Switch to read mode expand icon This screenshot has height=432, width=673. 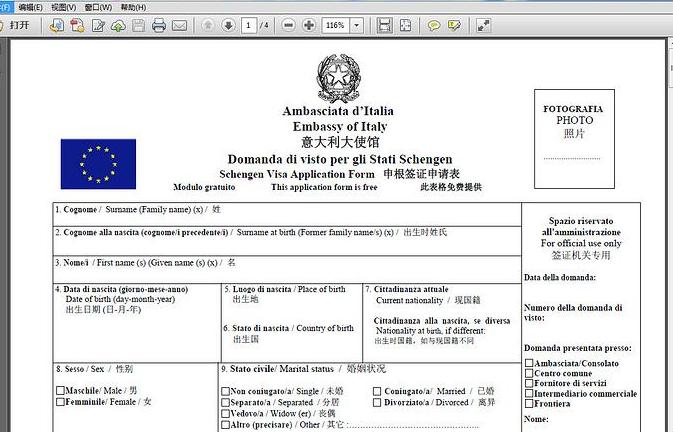tap(483, 25)
